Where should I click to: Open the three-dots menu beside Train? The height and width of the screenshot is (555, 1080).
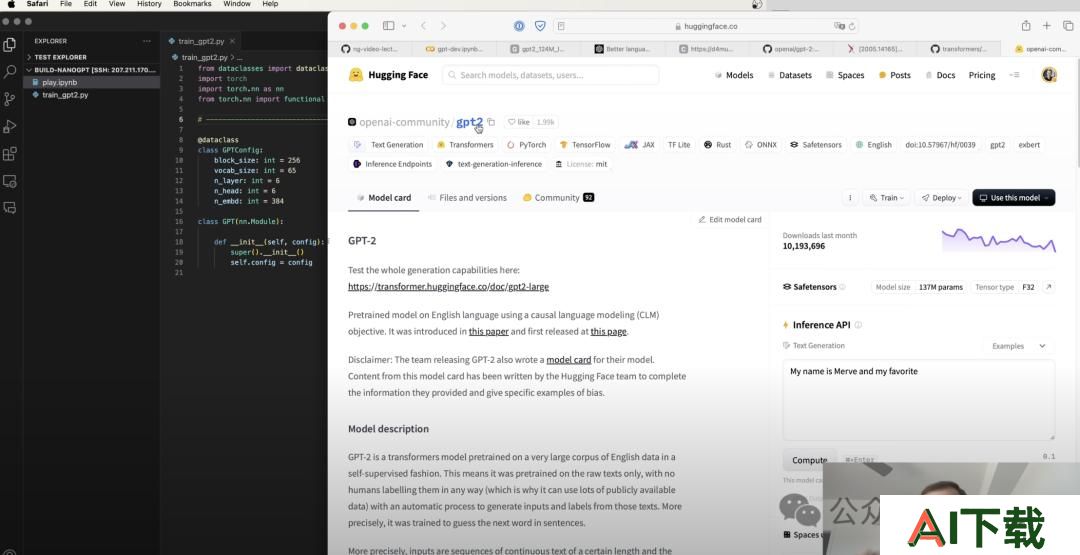pyautogui.click(x=850, y=198)
